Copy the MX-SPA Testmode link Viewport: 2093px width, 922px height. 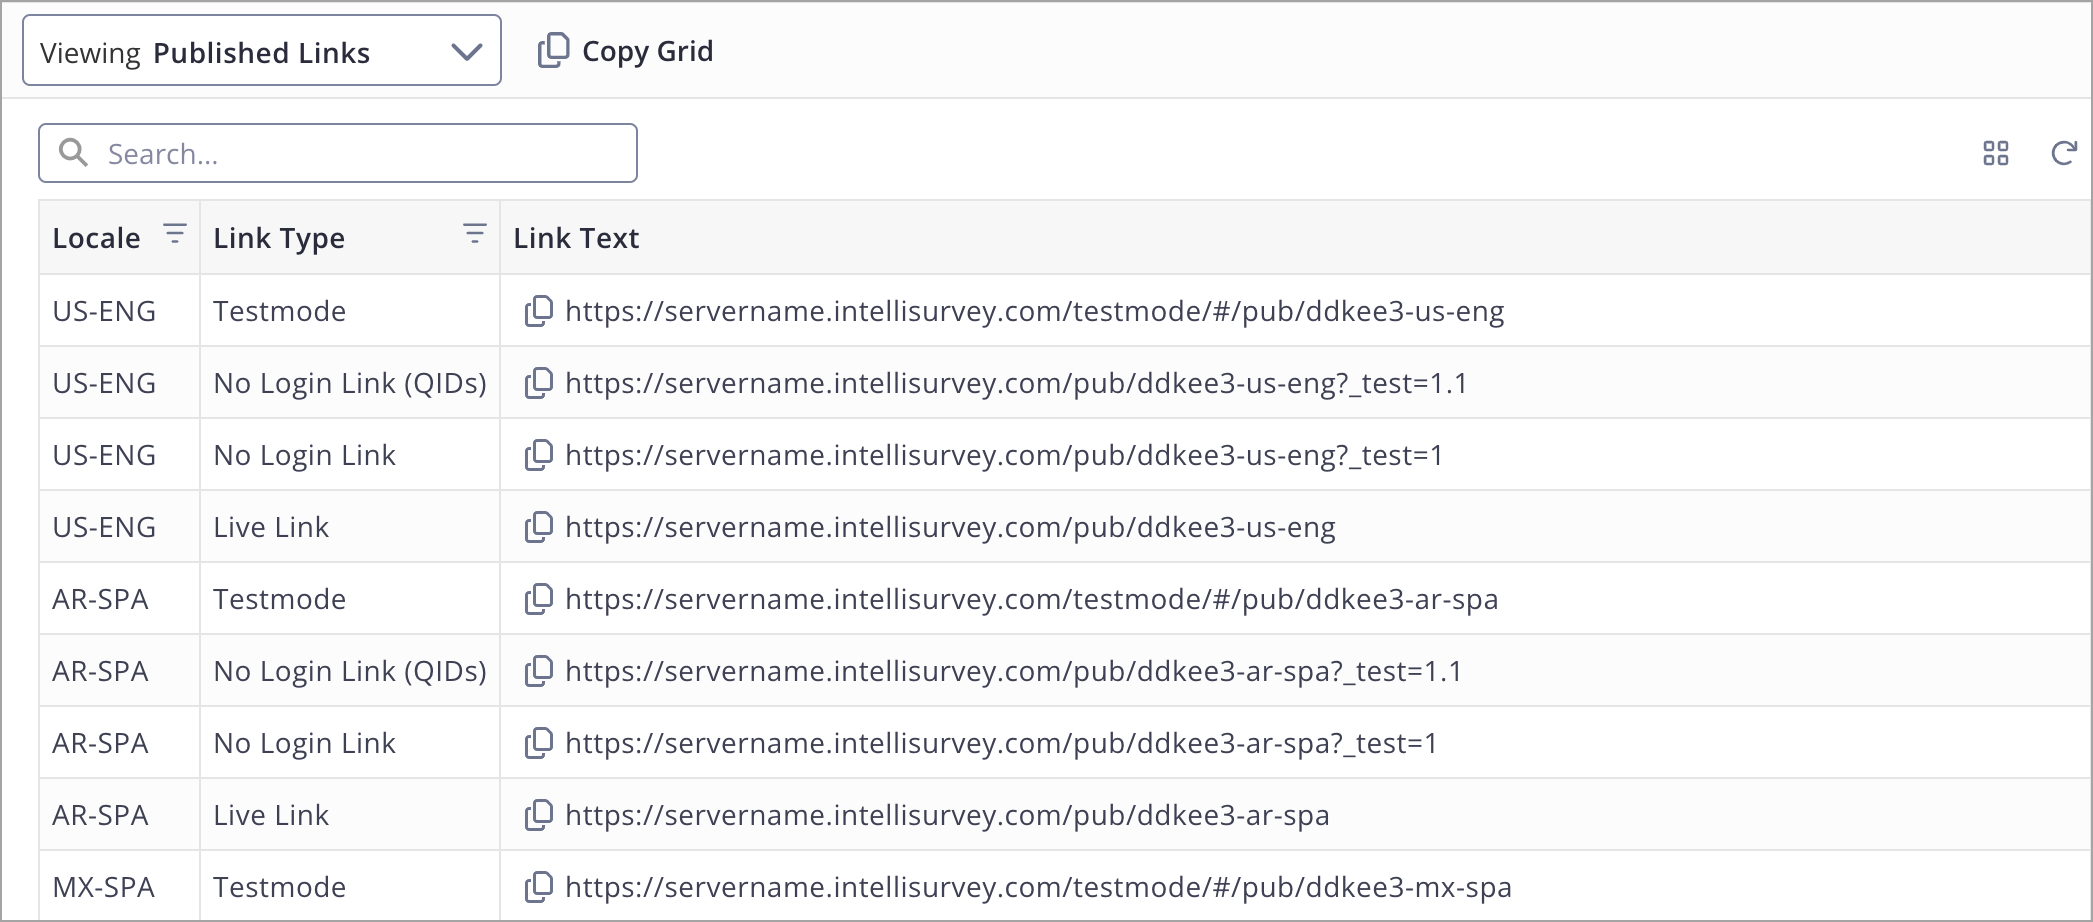point(539,887)
